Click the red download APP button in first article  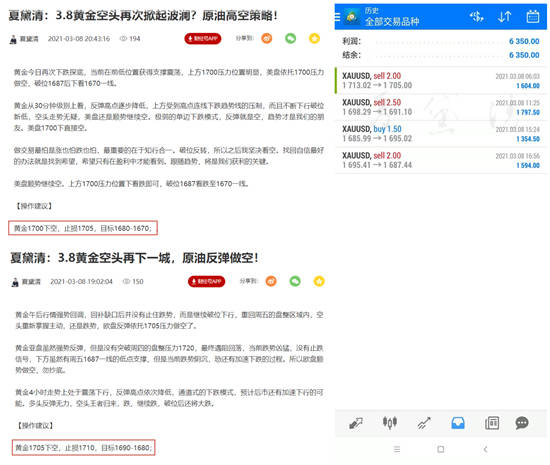(x=203, y=39)
